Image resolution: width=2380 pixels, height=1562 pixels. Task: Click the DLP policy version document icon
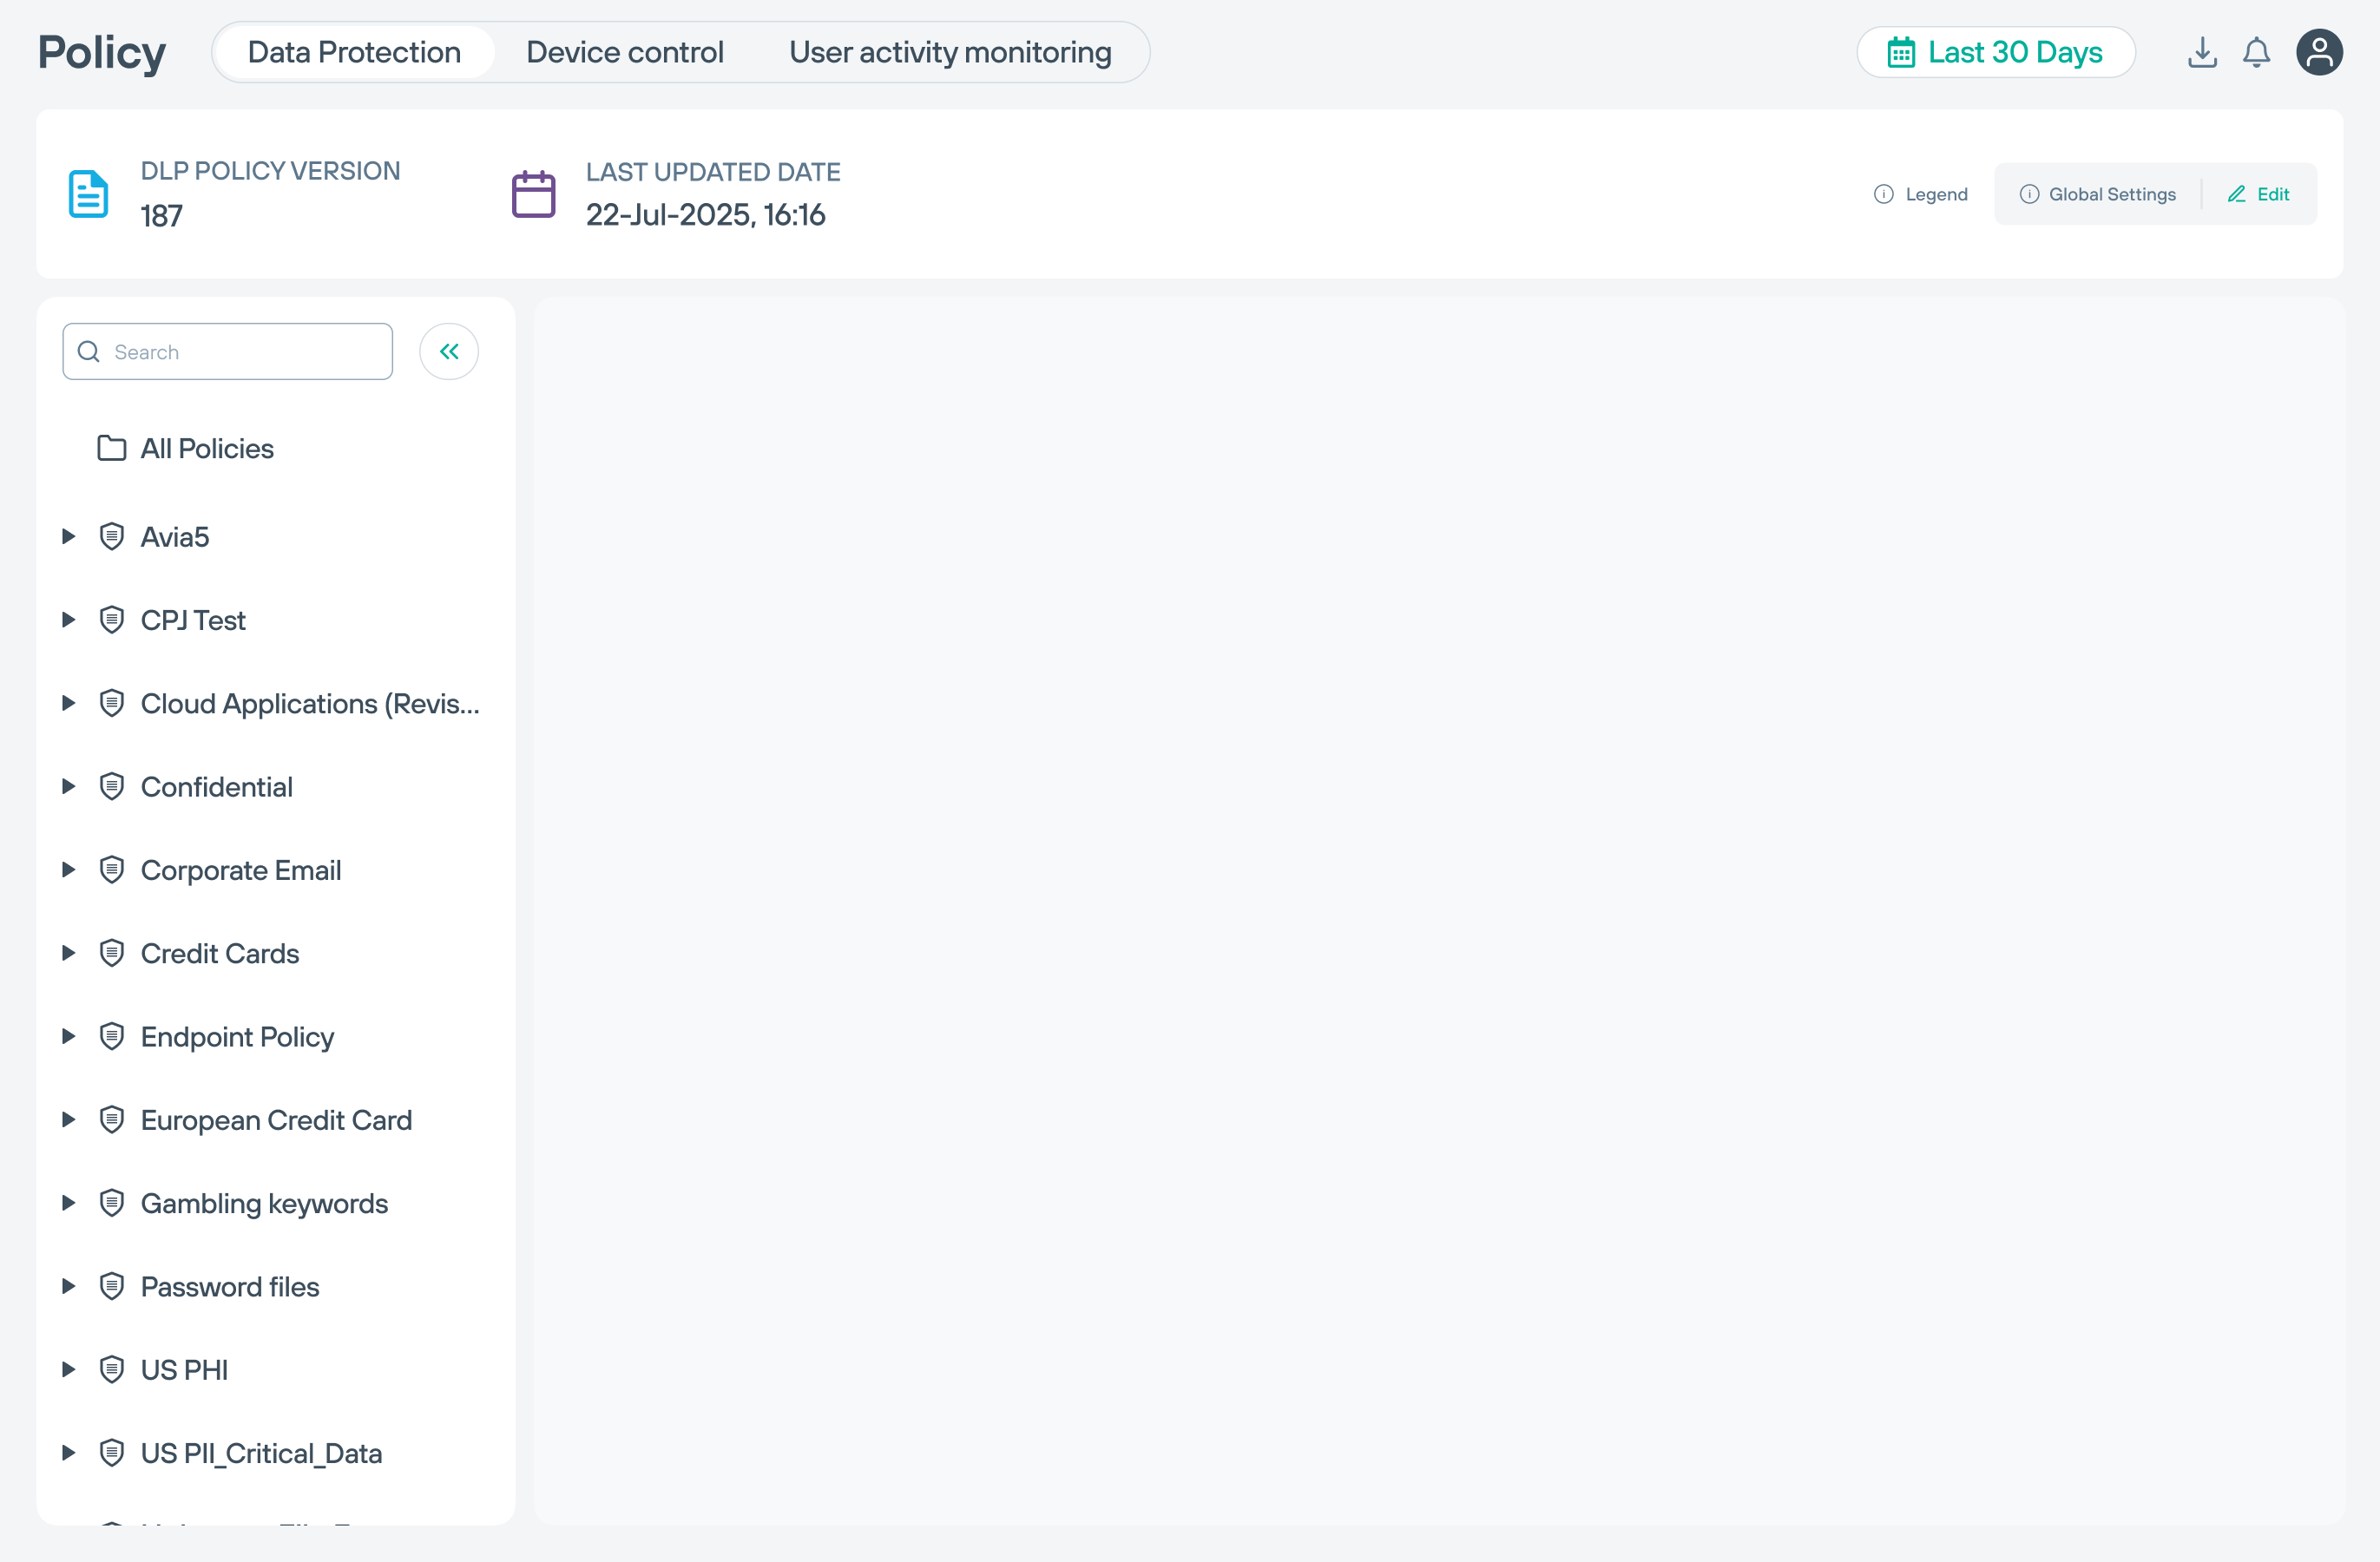pyautogui.click(x=88, y=194)
